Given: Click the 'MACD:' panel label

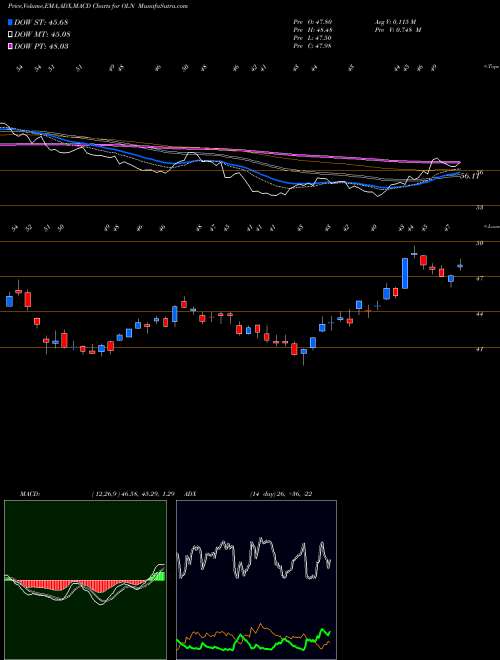Looking at the screenshot, I should point(29,494).
